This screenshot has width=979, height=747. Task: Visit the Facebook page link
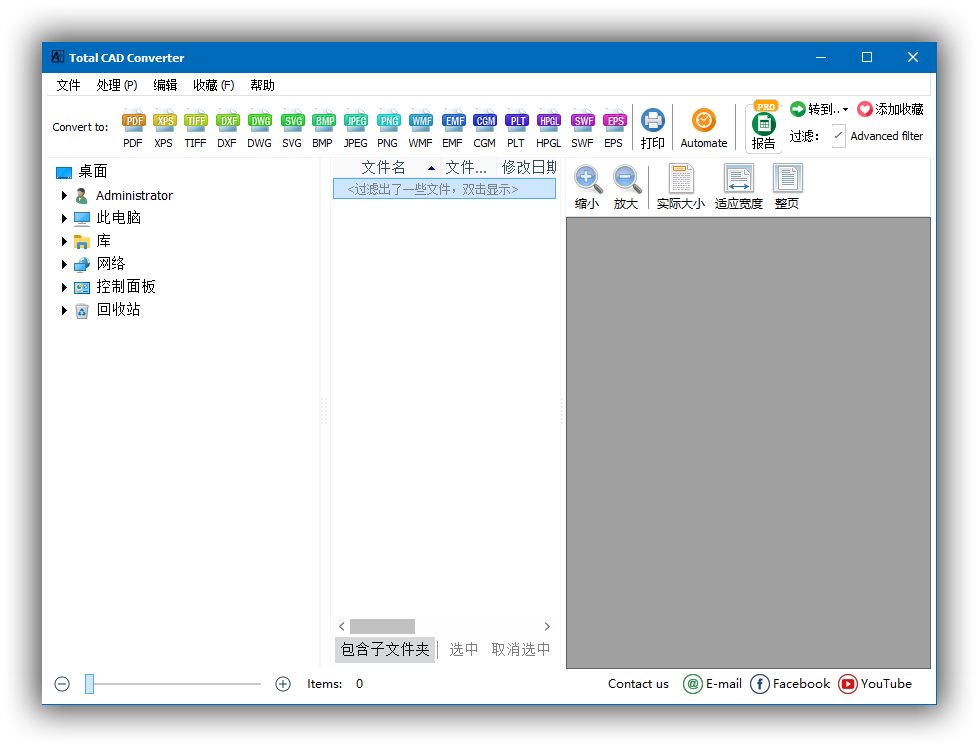click(x=790, y=684)
